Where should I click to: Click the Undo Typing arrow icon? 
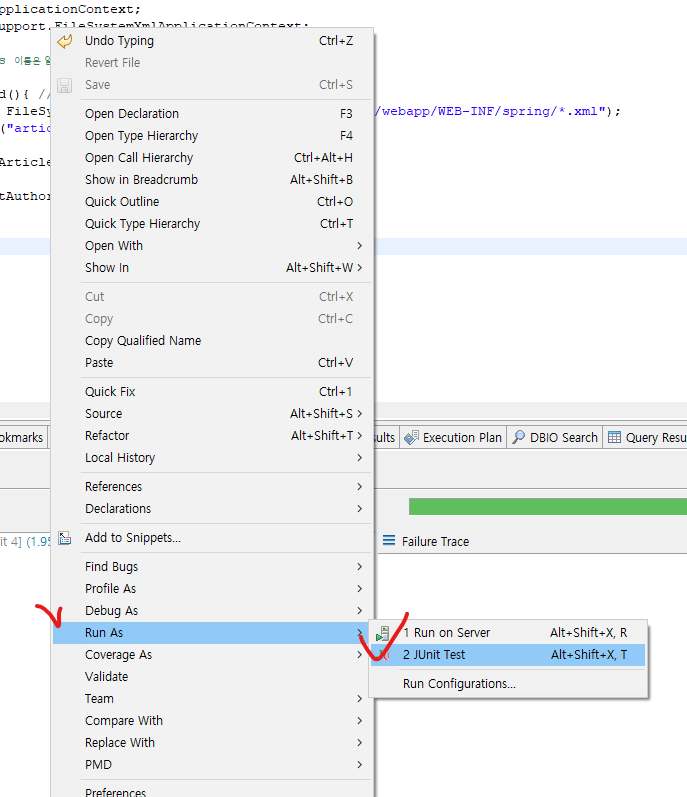65,41
